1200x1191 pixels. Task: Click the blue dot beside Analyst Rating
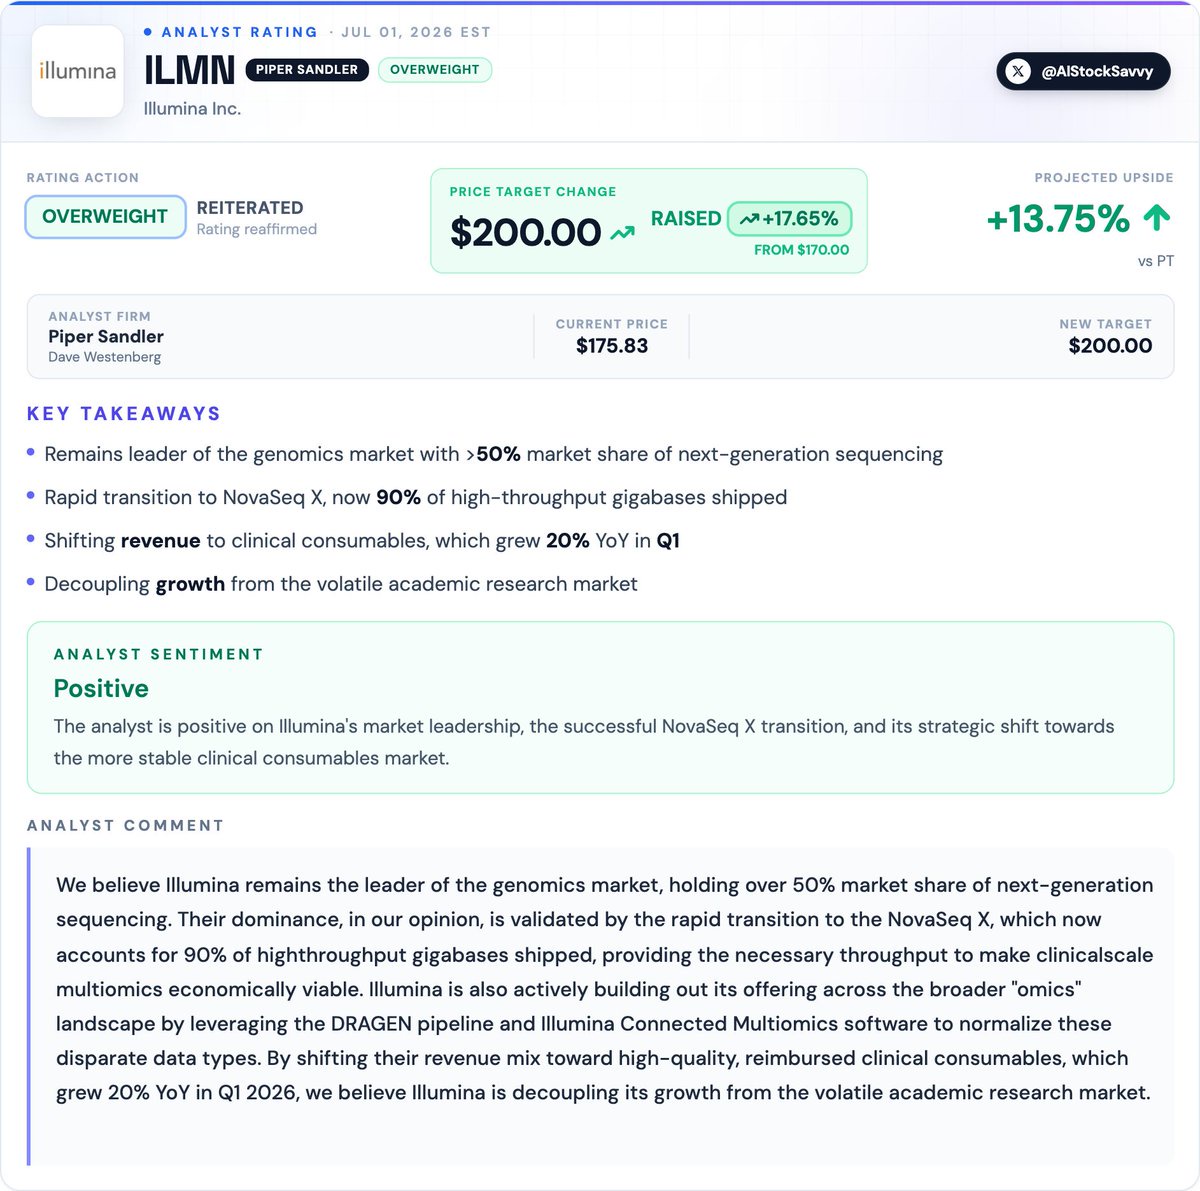[148, 32]
